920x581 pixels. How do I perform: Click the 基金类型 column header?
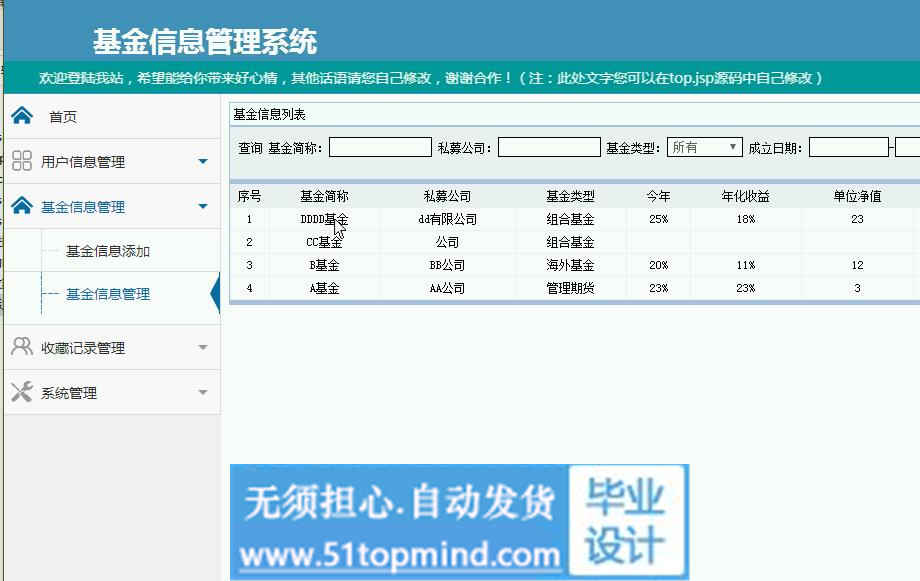pyautogui.click(x=570, y=196)
